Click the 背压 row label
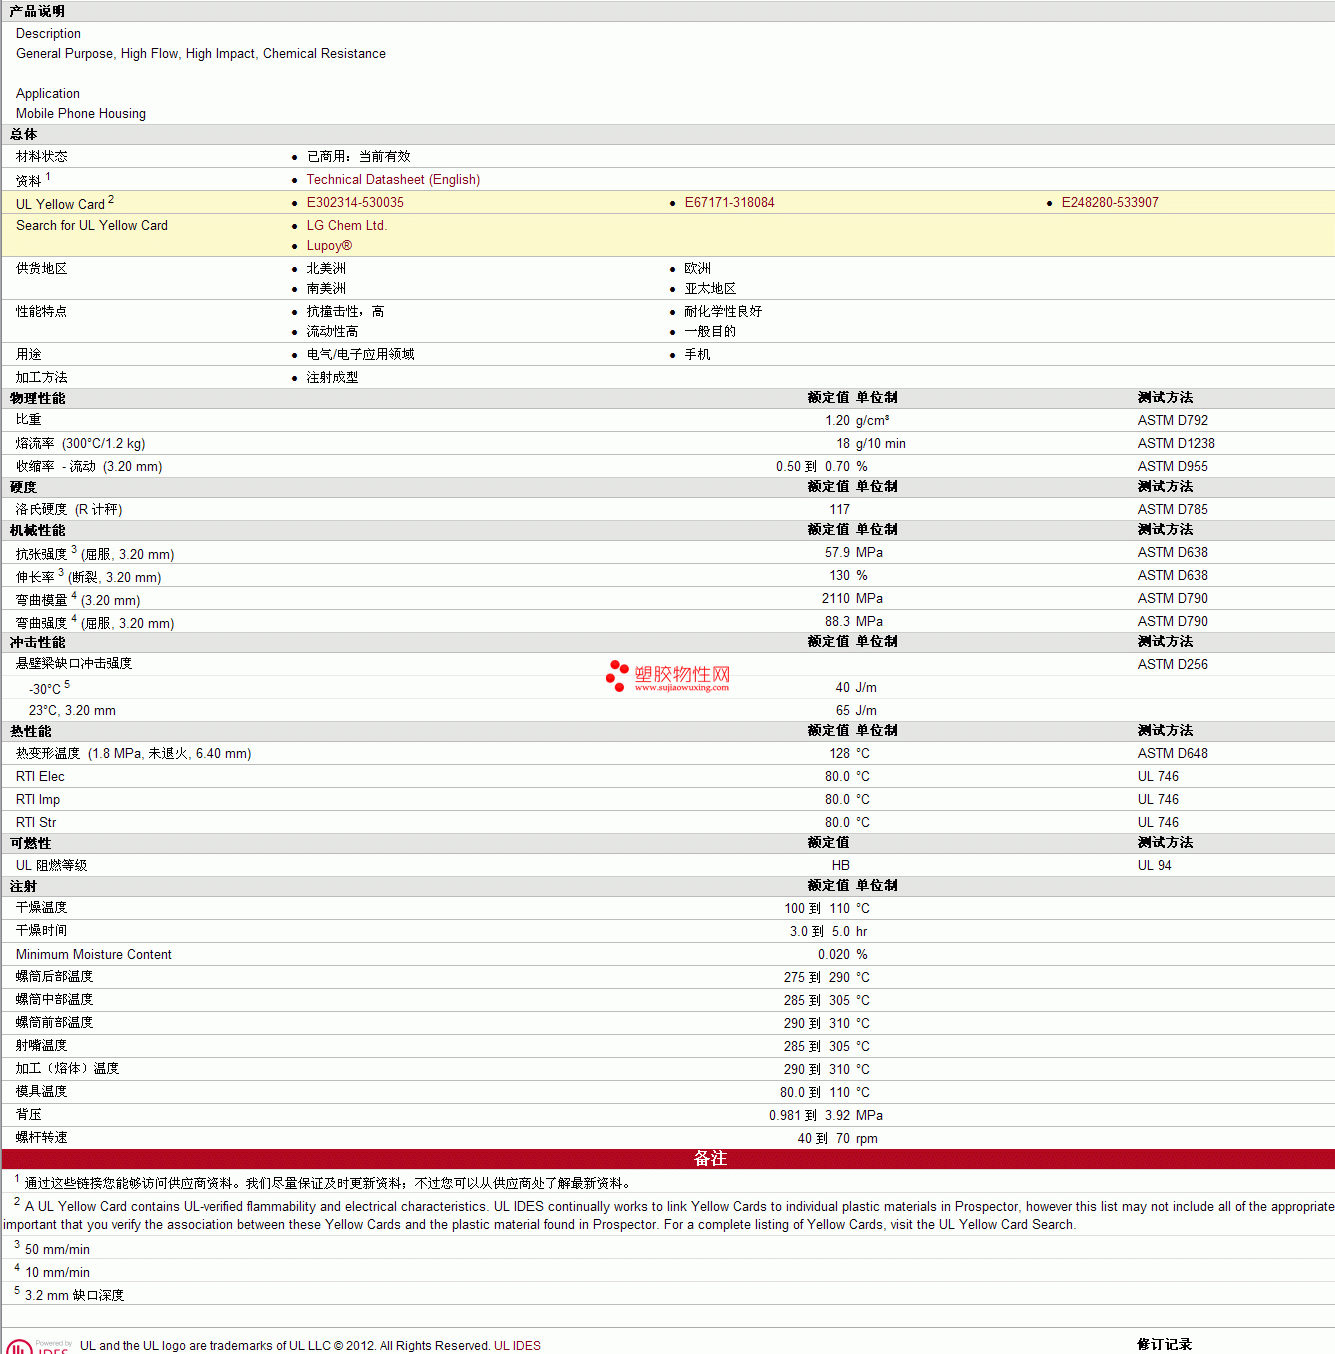 click(28, 1115)
